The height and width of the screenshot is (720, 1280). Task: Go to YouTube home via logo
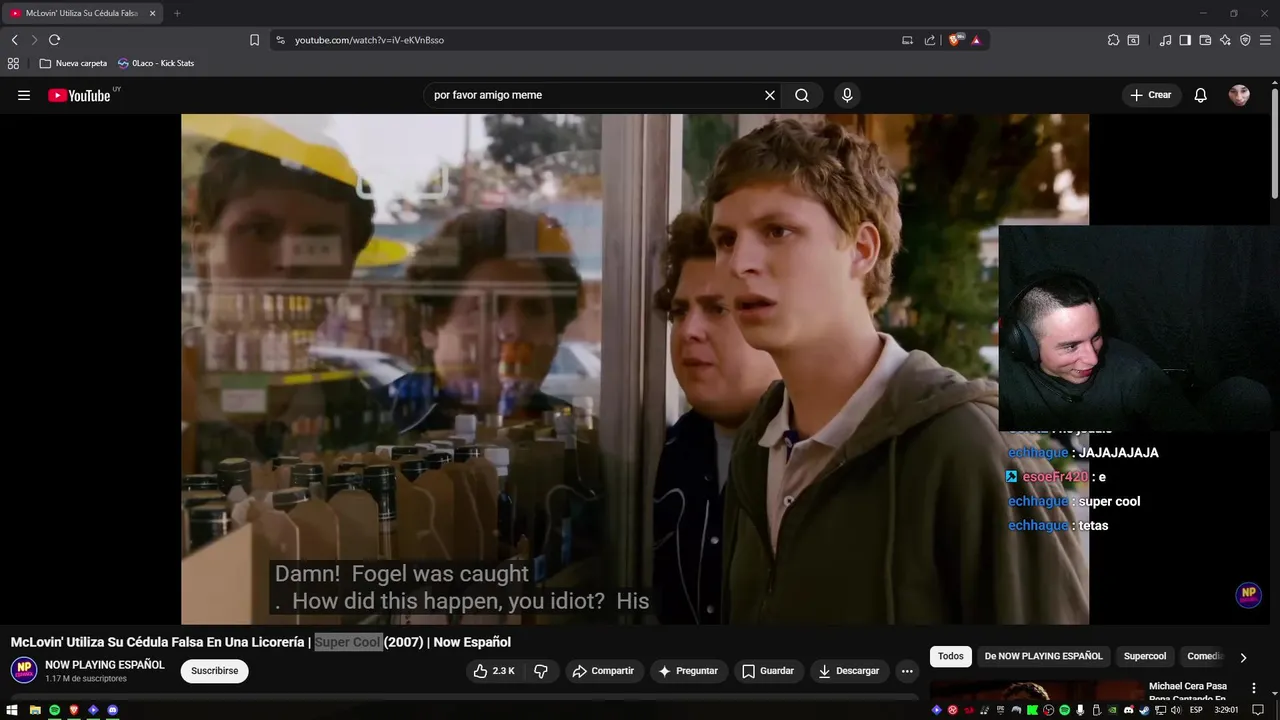[x=79, y=95]
